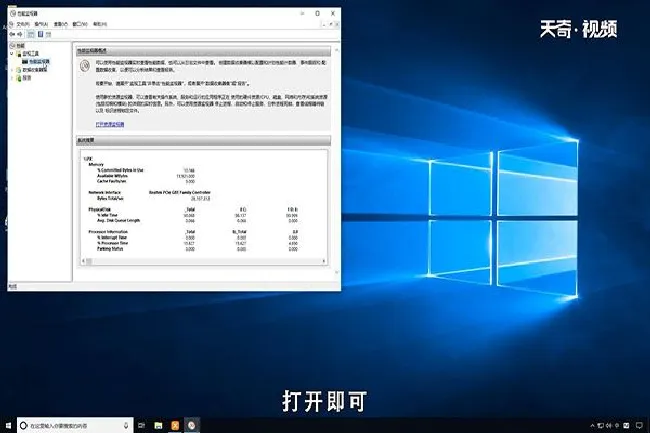This screenshot has height=433, width=650.
Task: Open File Explorer from the taskbar
Action: [158, 425]
